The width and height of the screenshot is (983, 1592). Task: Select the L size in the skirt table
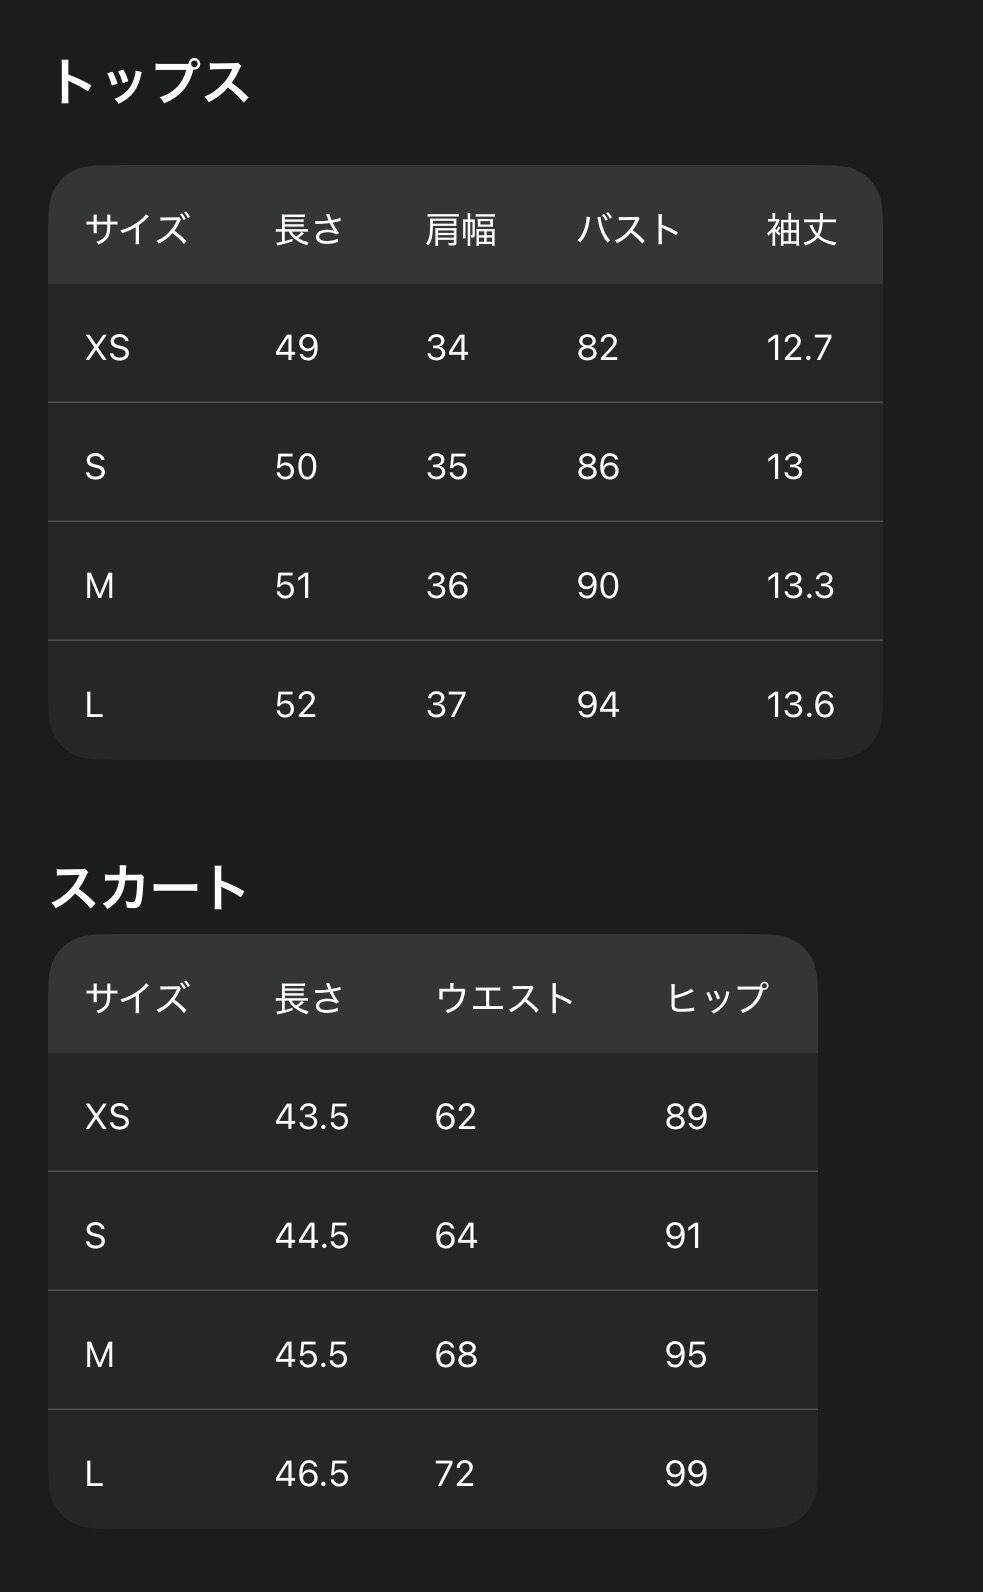[x=94, y=1474]
